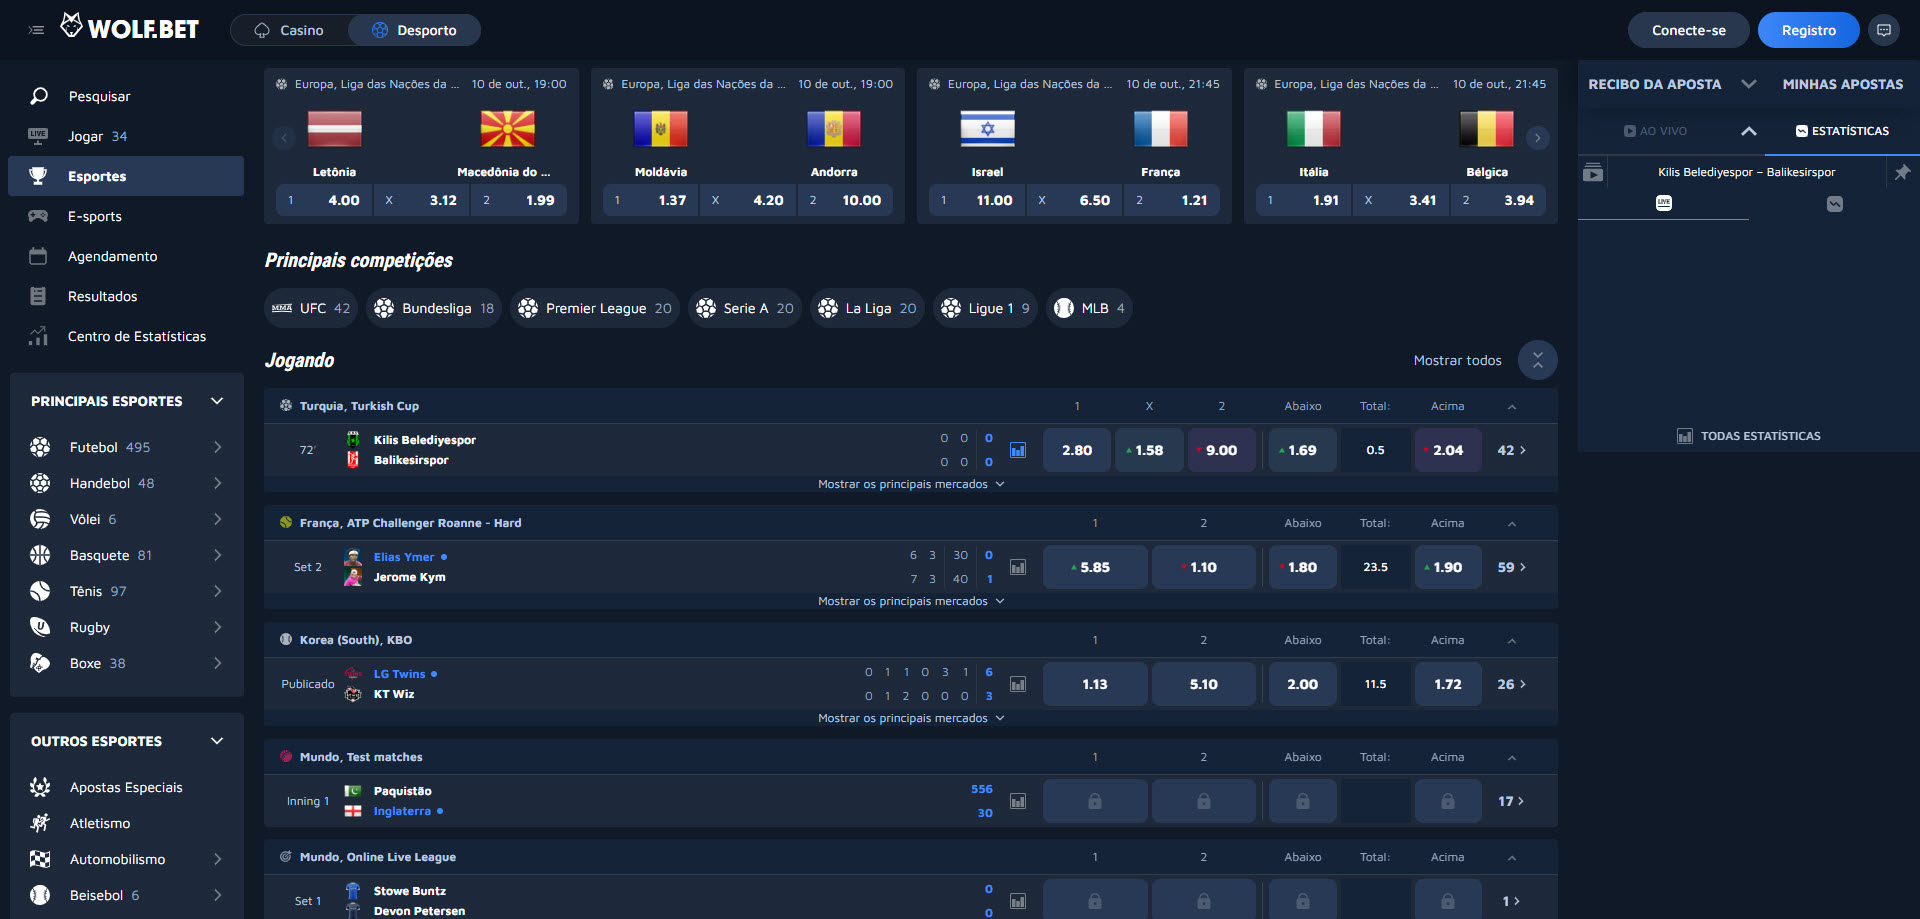1920x919 pixels.
Task: Bet 2.80 on Kilis Belediyespor win
Action: [1076, 450]
